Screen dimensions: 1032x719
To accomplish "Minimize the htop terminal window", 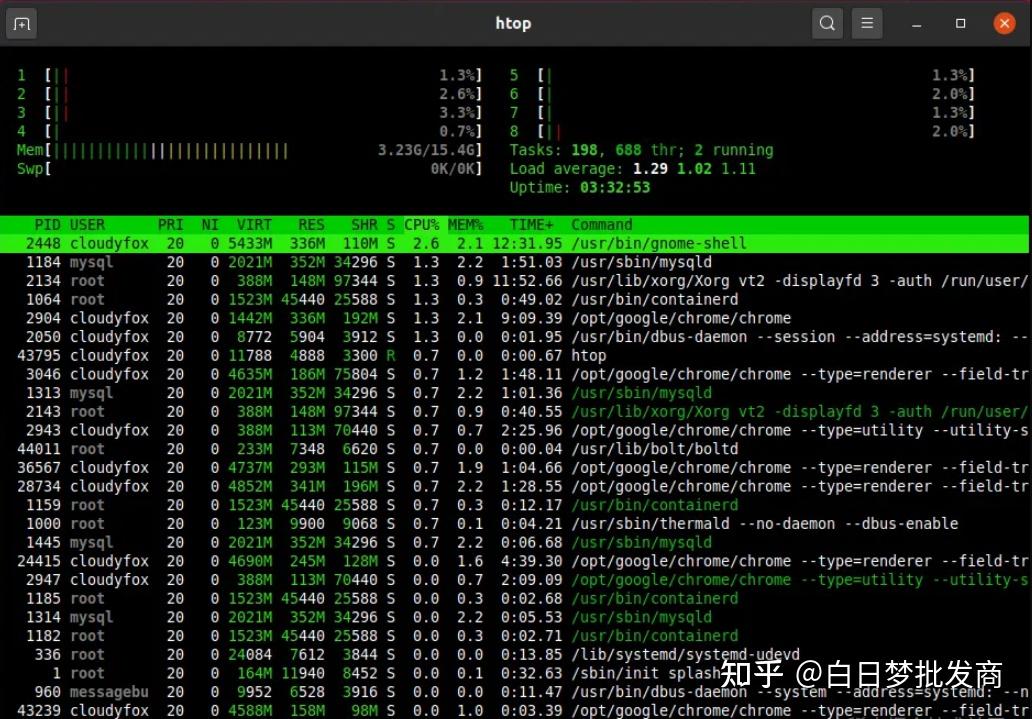I will [x=917, y=24].
